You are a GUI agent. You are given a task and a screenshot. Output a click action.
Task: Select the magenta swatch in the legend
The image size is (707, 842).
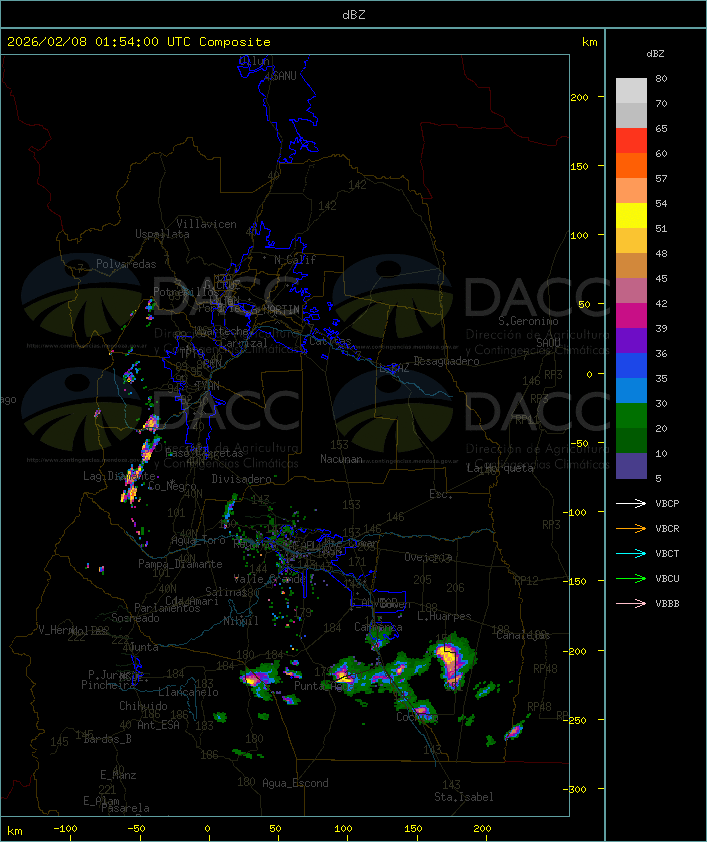pos(631,315)
